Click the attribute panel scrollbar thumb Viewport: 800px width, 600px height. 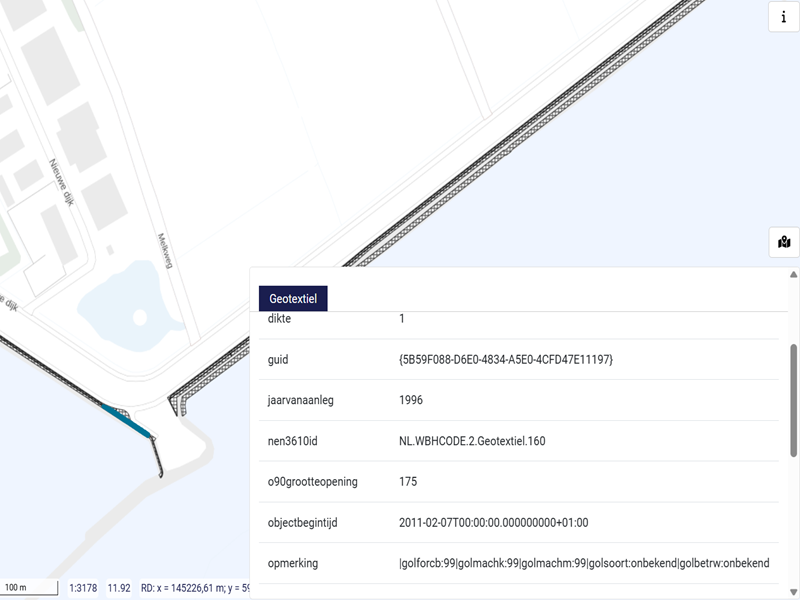(793, 400)
